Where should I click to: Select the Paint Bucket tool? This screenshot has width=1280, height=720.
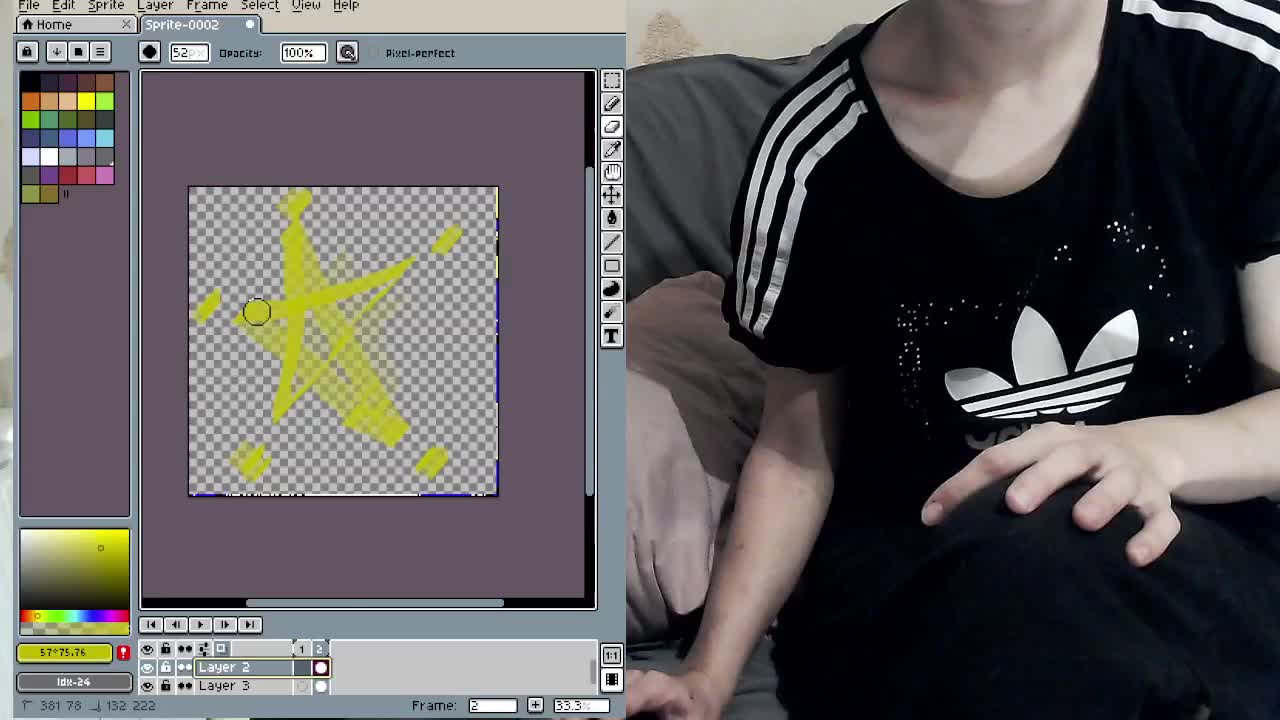click(611, 218)
